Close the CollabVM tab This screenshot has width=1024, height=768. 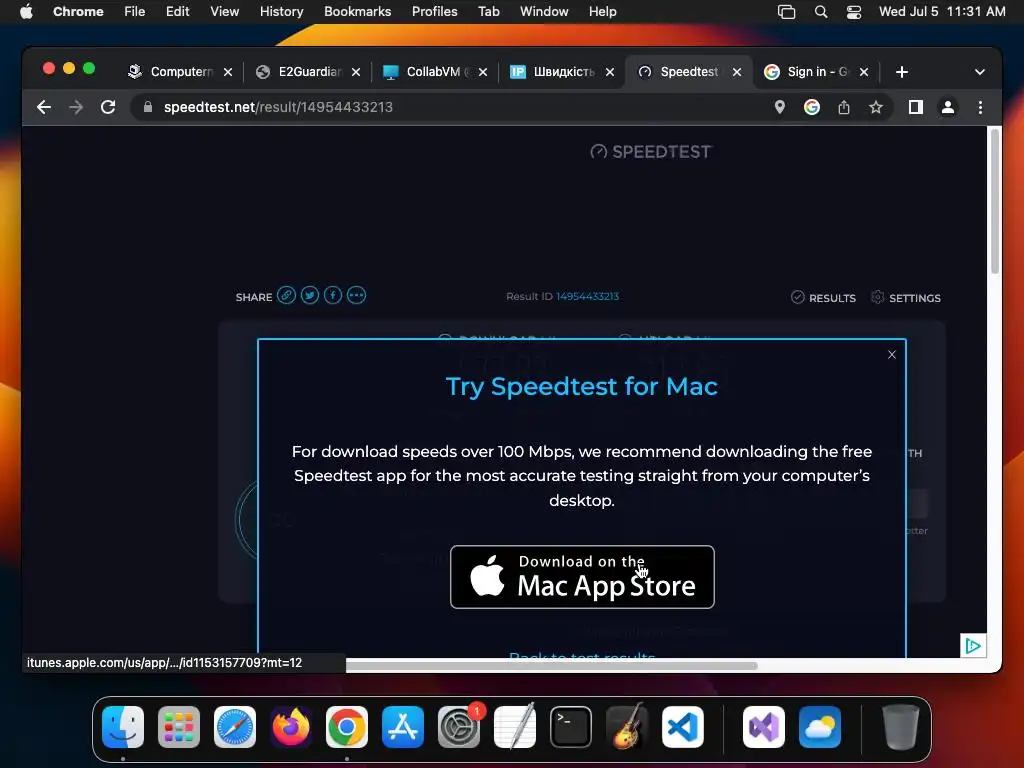tap(483, 72)
